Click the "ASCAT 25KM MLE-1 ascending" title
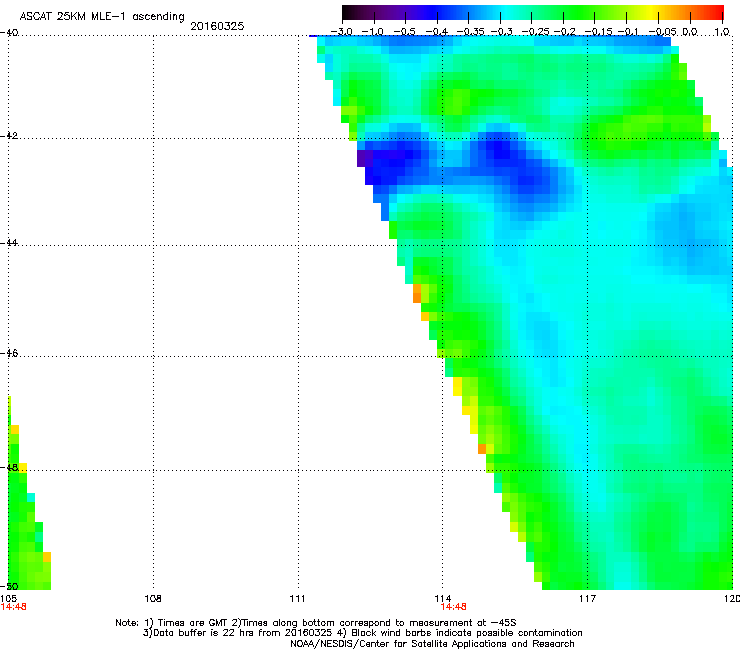 [102, 17]
